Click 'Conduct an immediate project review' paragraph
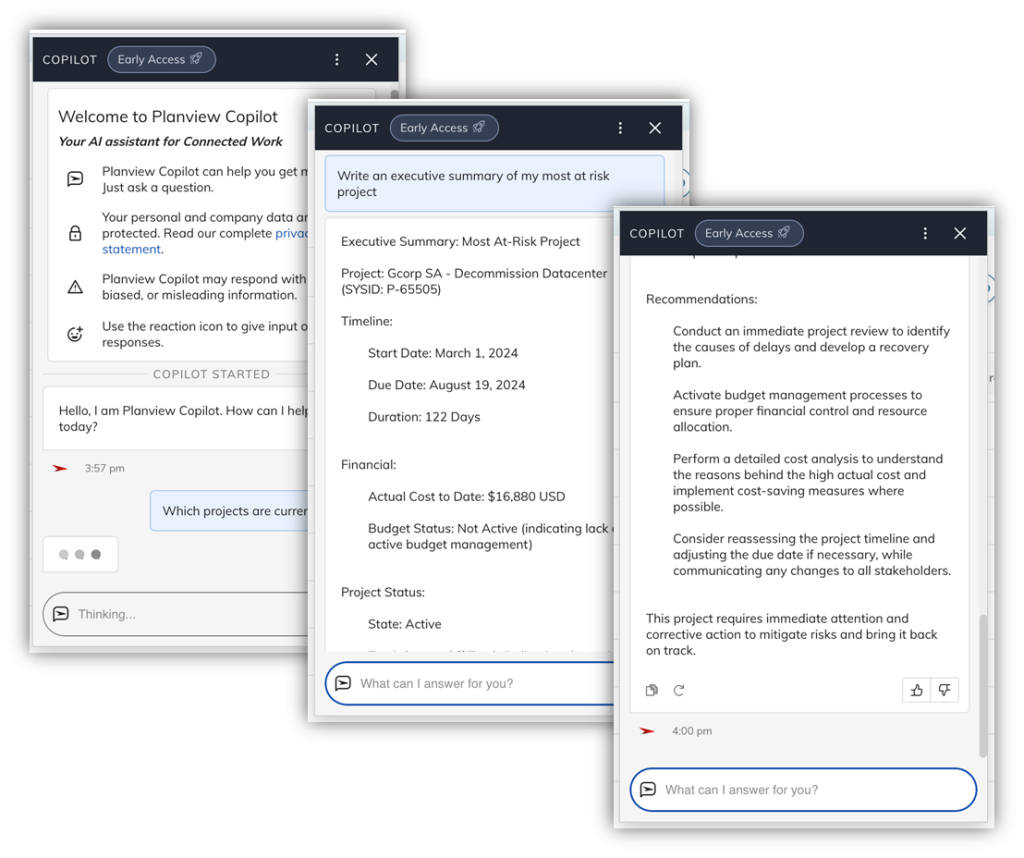The height and width of the screenshot is (858, 1024). click(811, 347)
